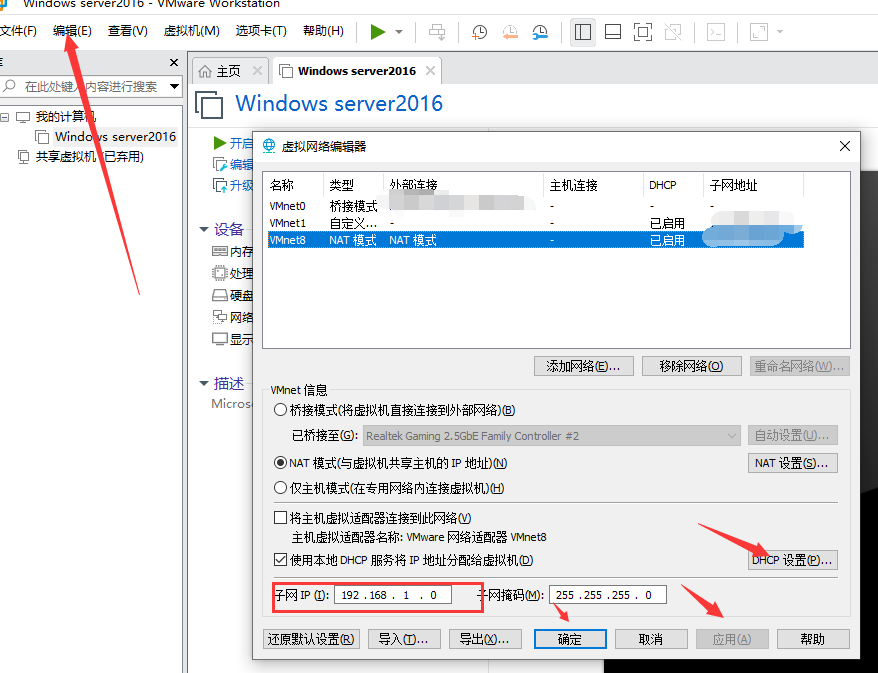
Task: Close the 主页 tab
Action: (257, 71)
